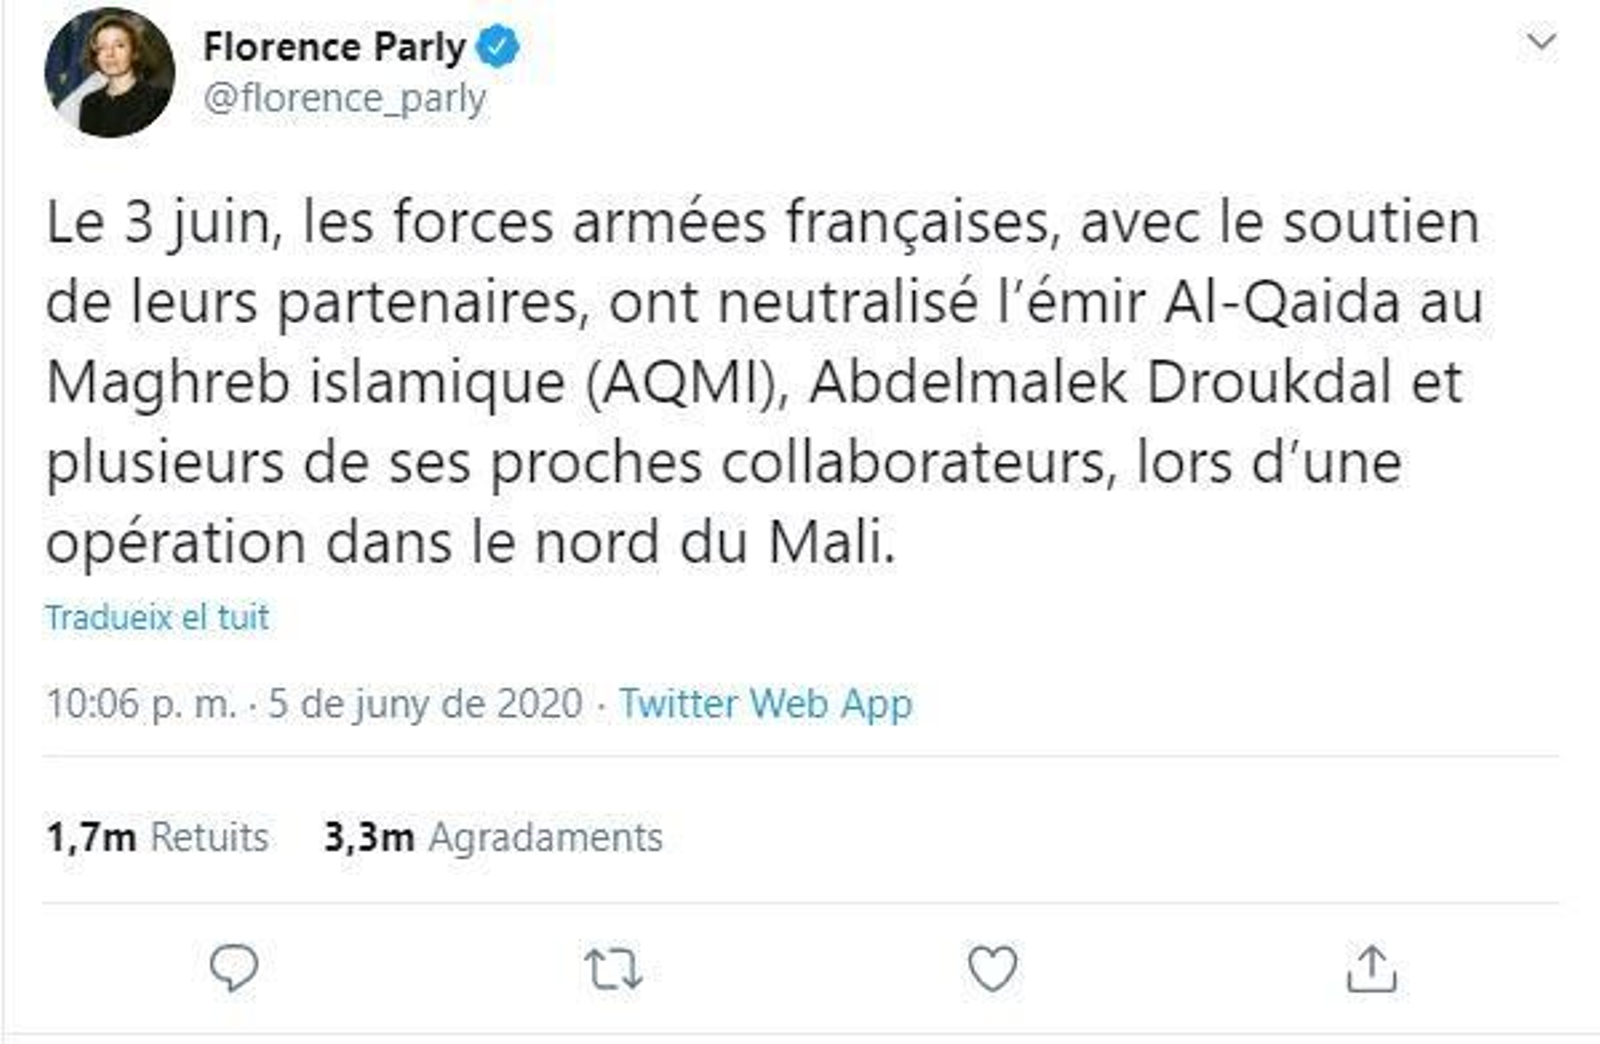The image size is (1600, 1044).
Task: Click the blue verified badge
Action: (497, 47)
